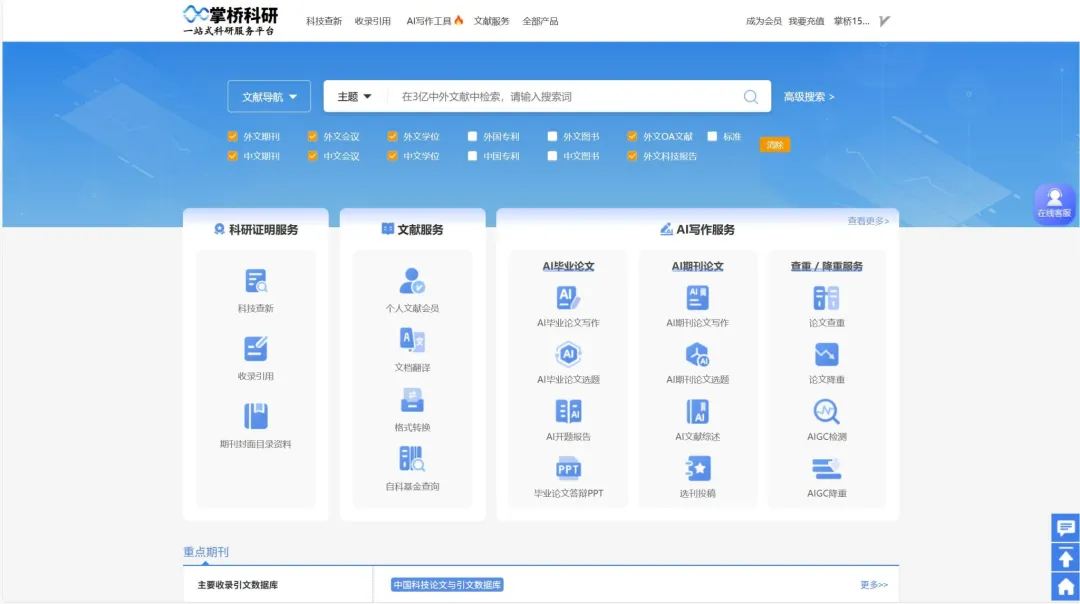Open the 主题 search field dropdown
Image resolution: width=1080 pixels, height=604 pixels.
click(x=354, y=97)
